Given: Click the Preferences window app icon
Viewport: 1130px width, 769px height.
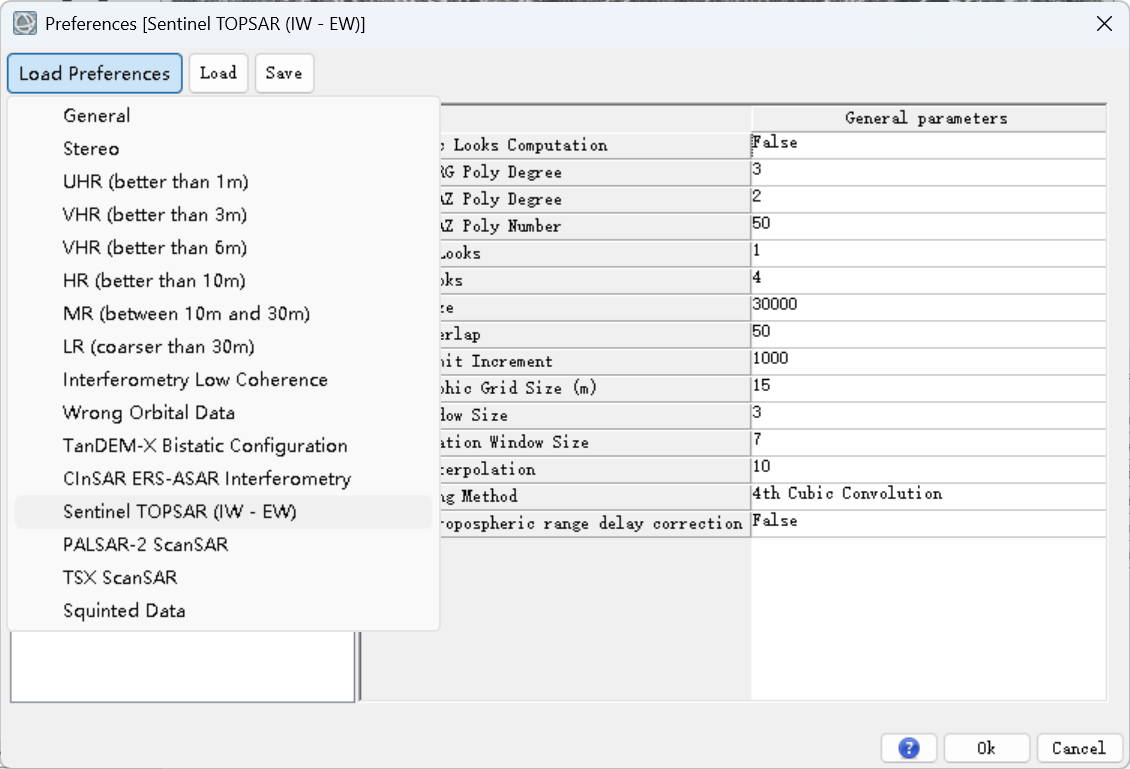Looking at the screenshot, I should coord(25,23).
